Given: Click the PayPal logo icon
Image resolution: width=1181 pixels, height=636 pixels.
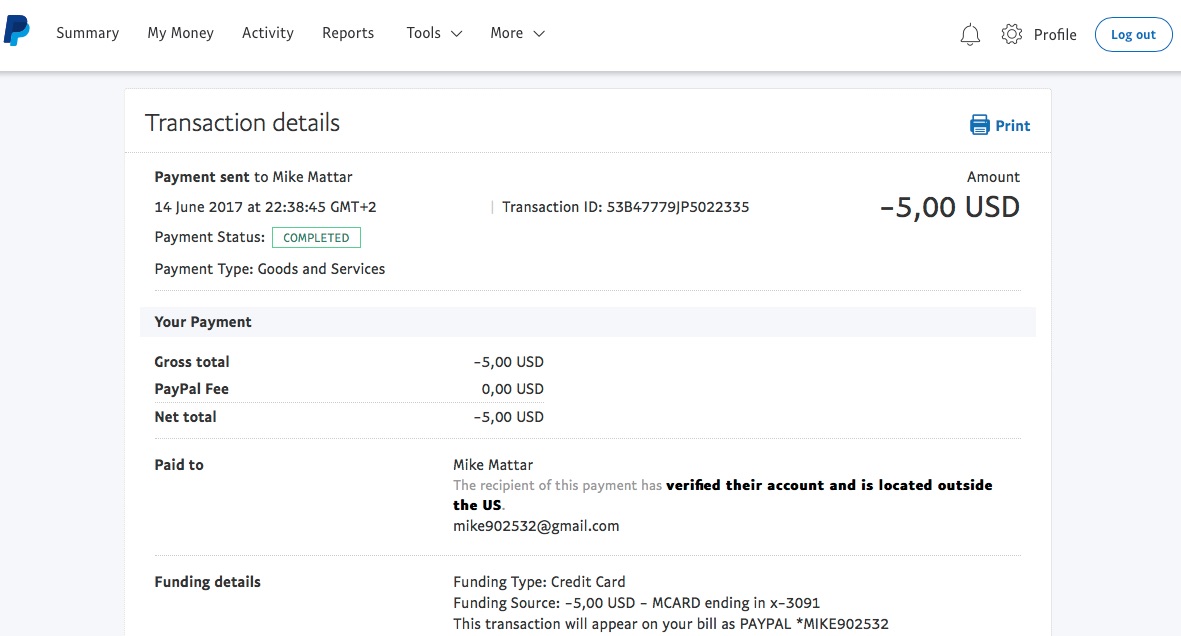Looking at the screenshot, I should click(x=17, y=31).
